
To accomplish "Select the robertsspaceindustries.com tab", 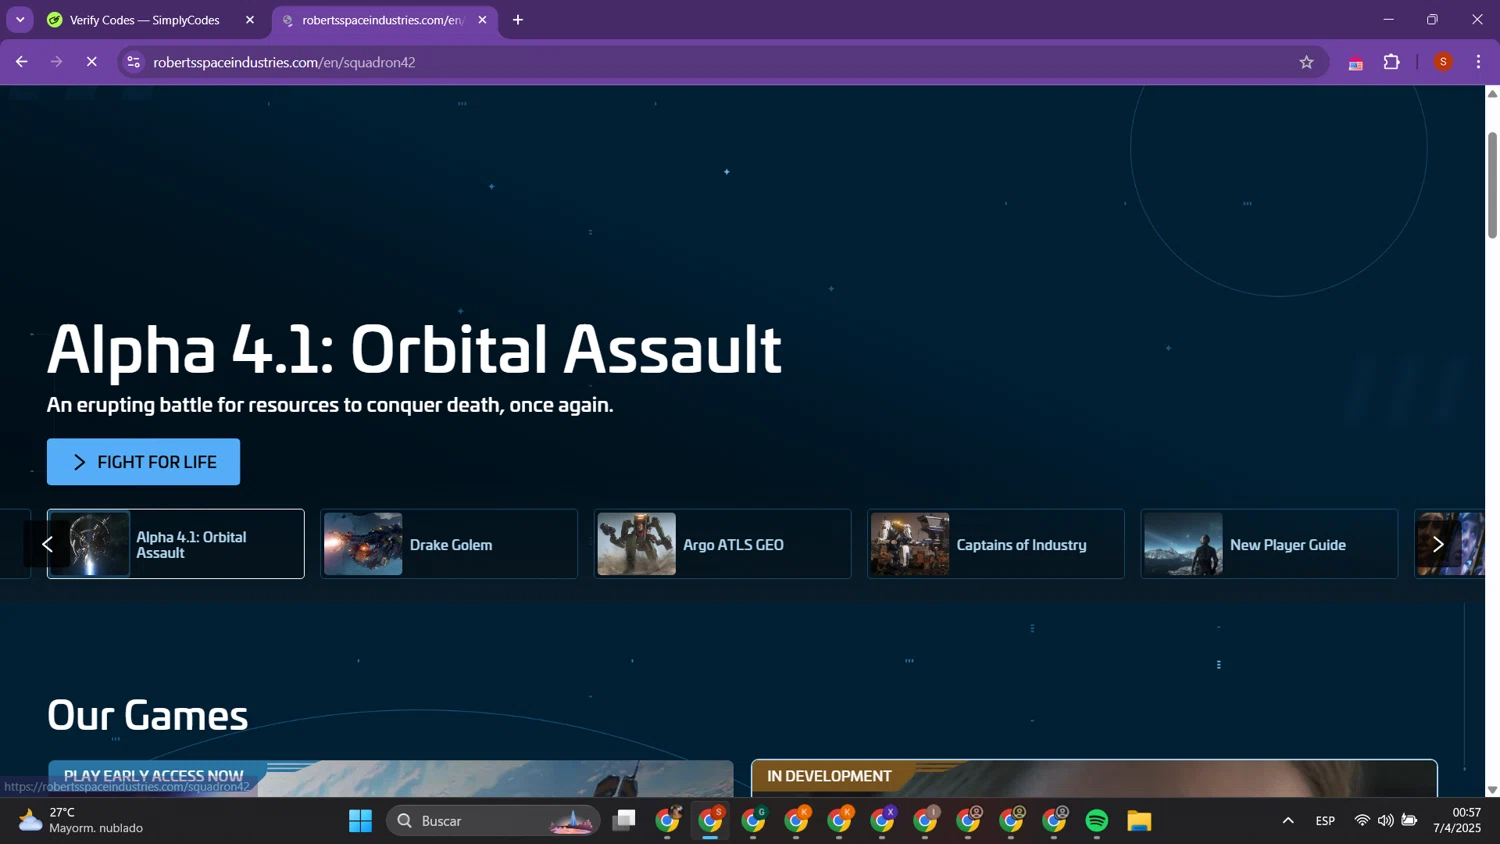I will pos(383,20).
